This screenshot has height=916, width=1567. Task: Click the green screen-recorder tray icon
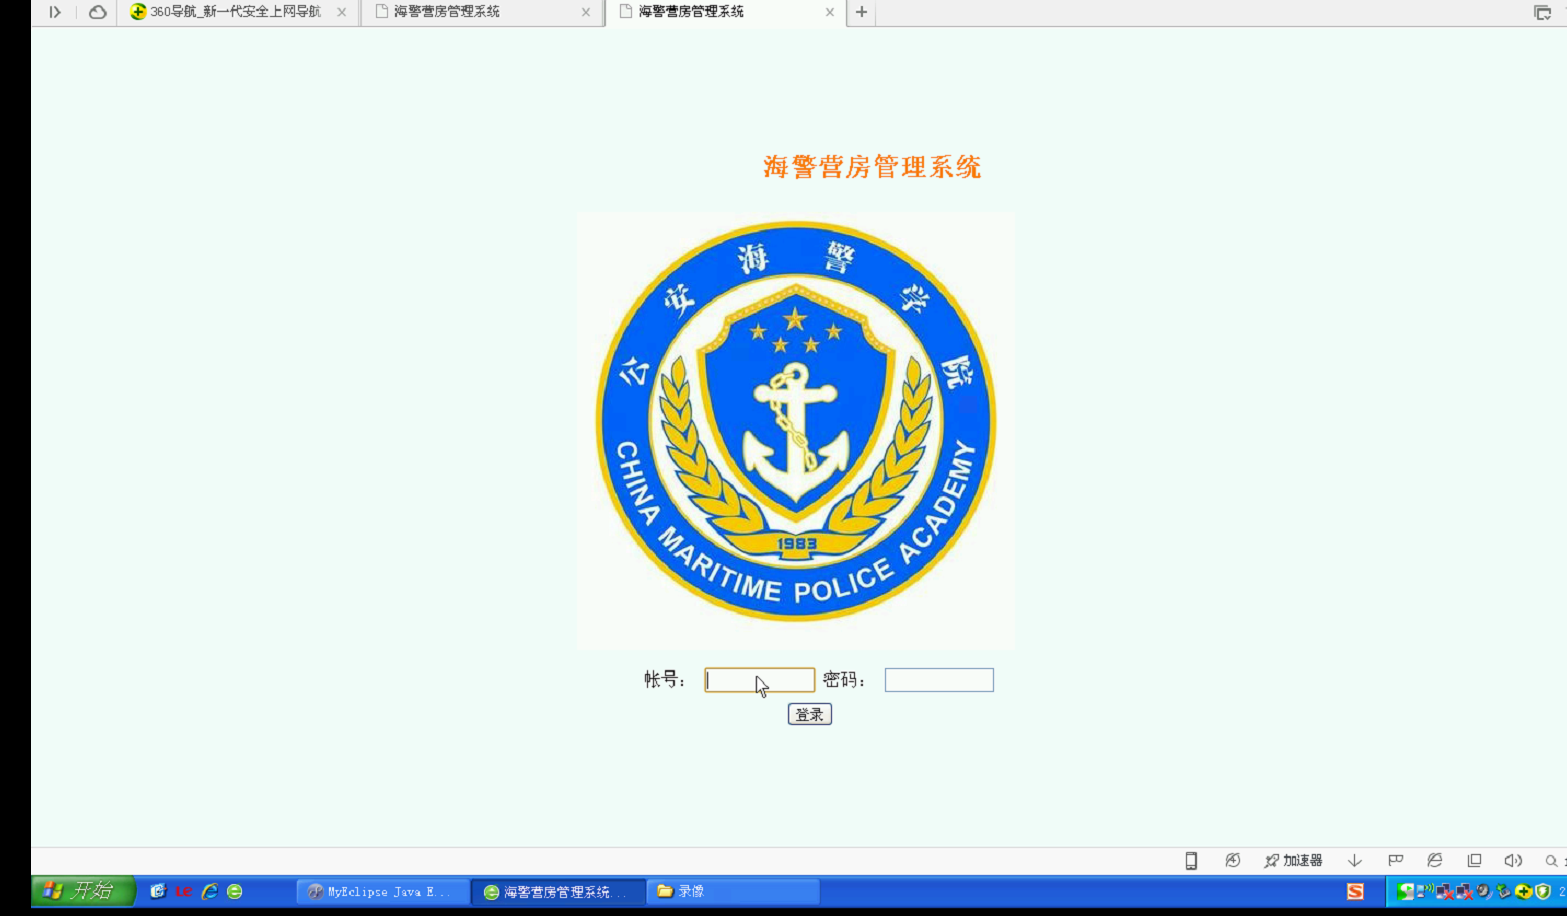[x=1405, y=891]
